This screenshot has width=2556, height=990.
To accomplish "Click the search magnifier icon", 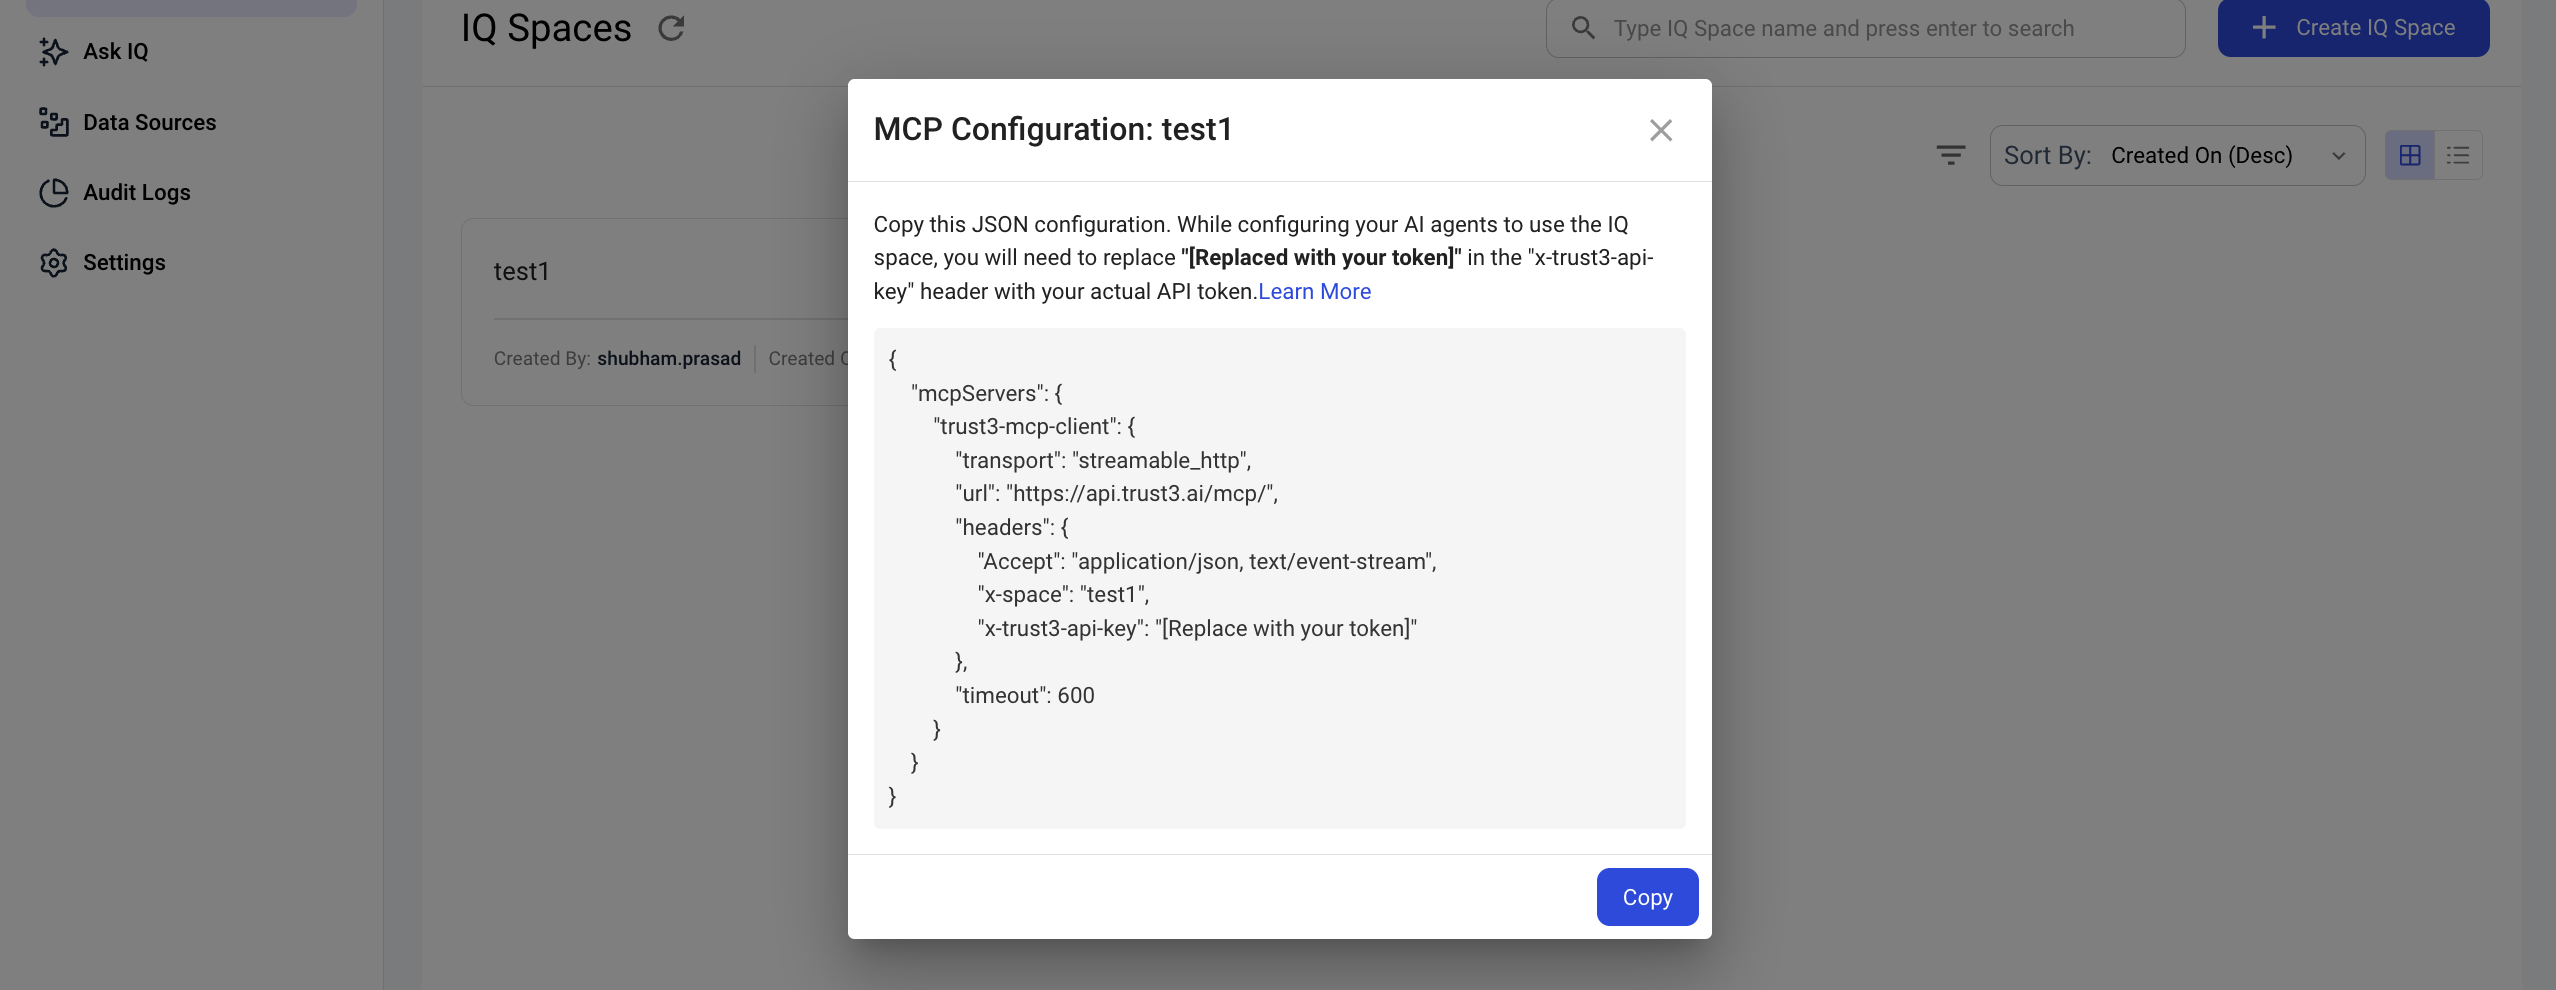I will 1583,28.
